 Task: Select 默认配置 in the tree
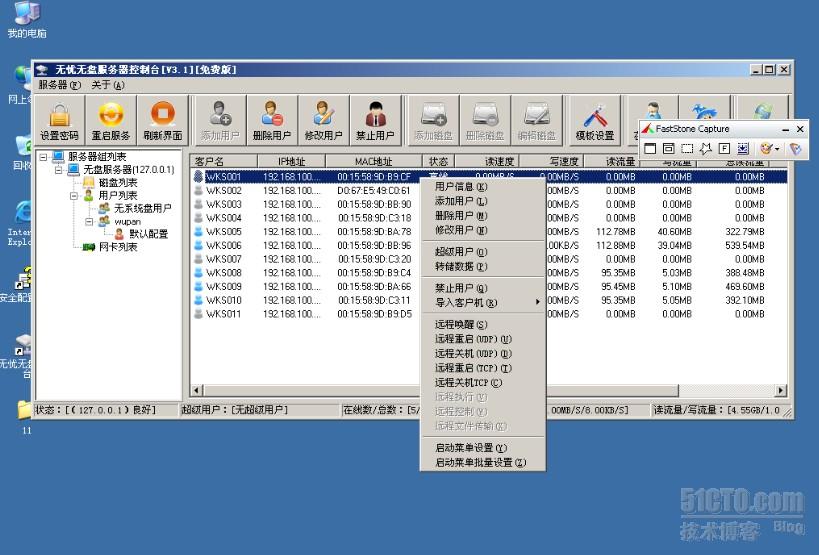point(149,234)
